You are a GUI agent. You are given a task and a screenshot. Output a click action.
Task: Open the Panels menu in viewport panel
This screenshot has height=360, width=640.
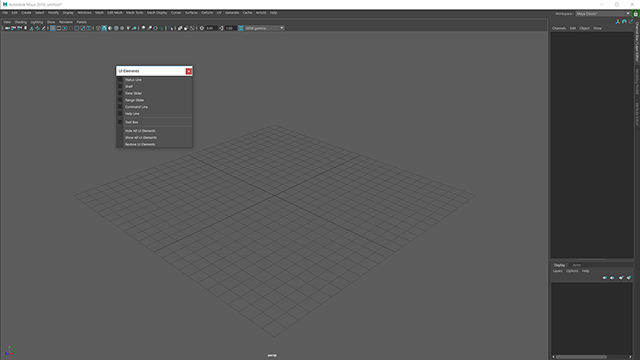click(82, 22)
